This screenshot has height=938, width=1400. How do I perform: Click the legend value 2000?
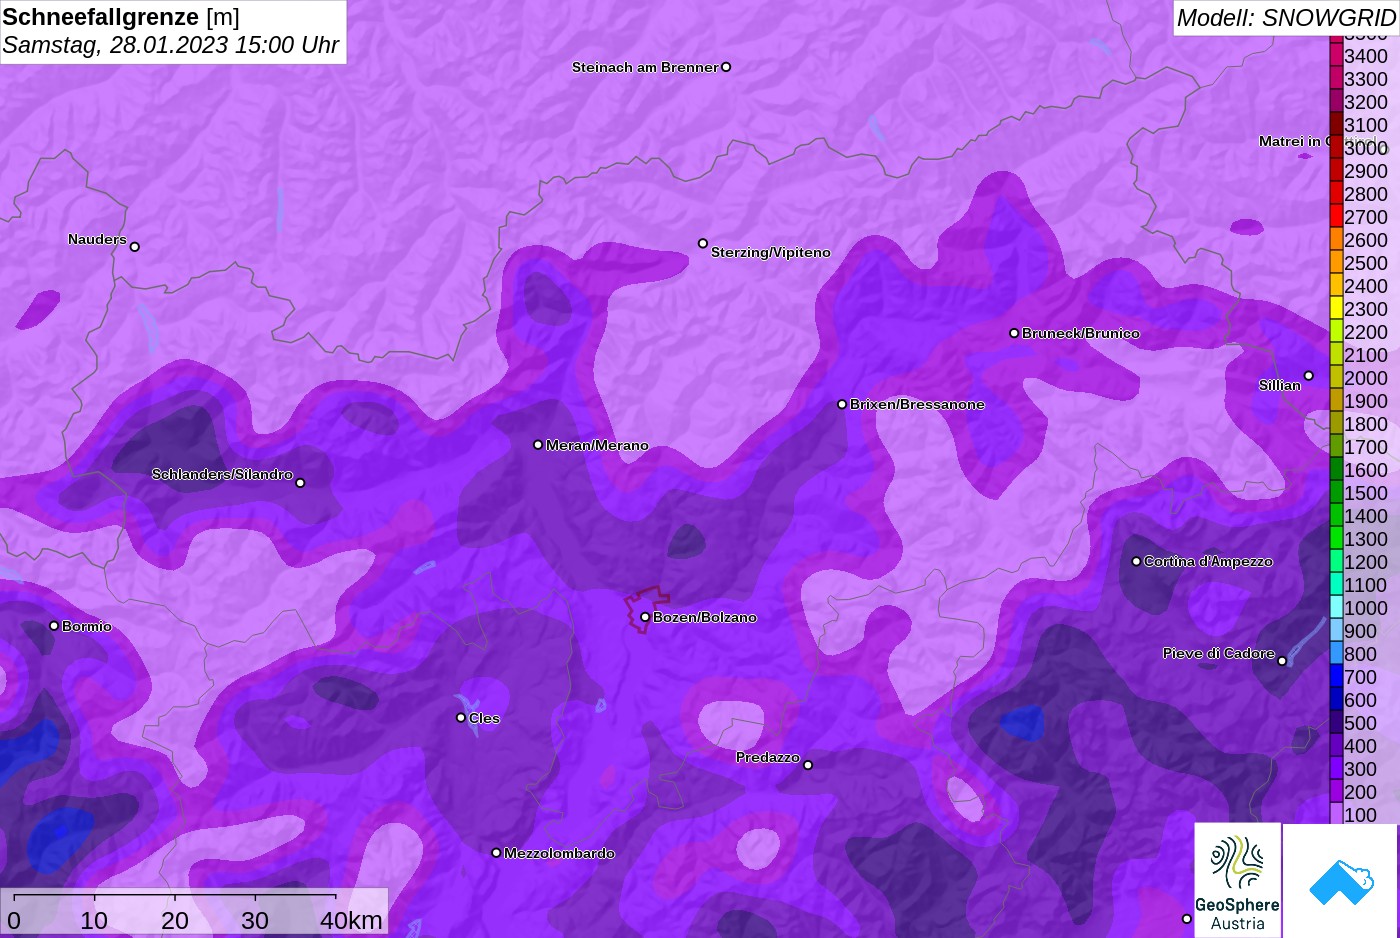pos(1366,378)
